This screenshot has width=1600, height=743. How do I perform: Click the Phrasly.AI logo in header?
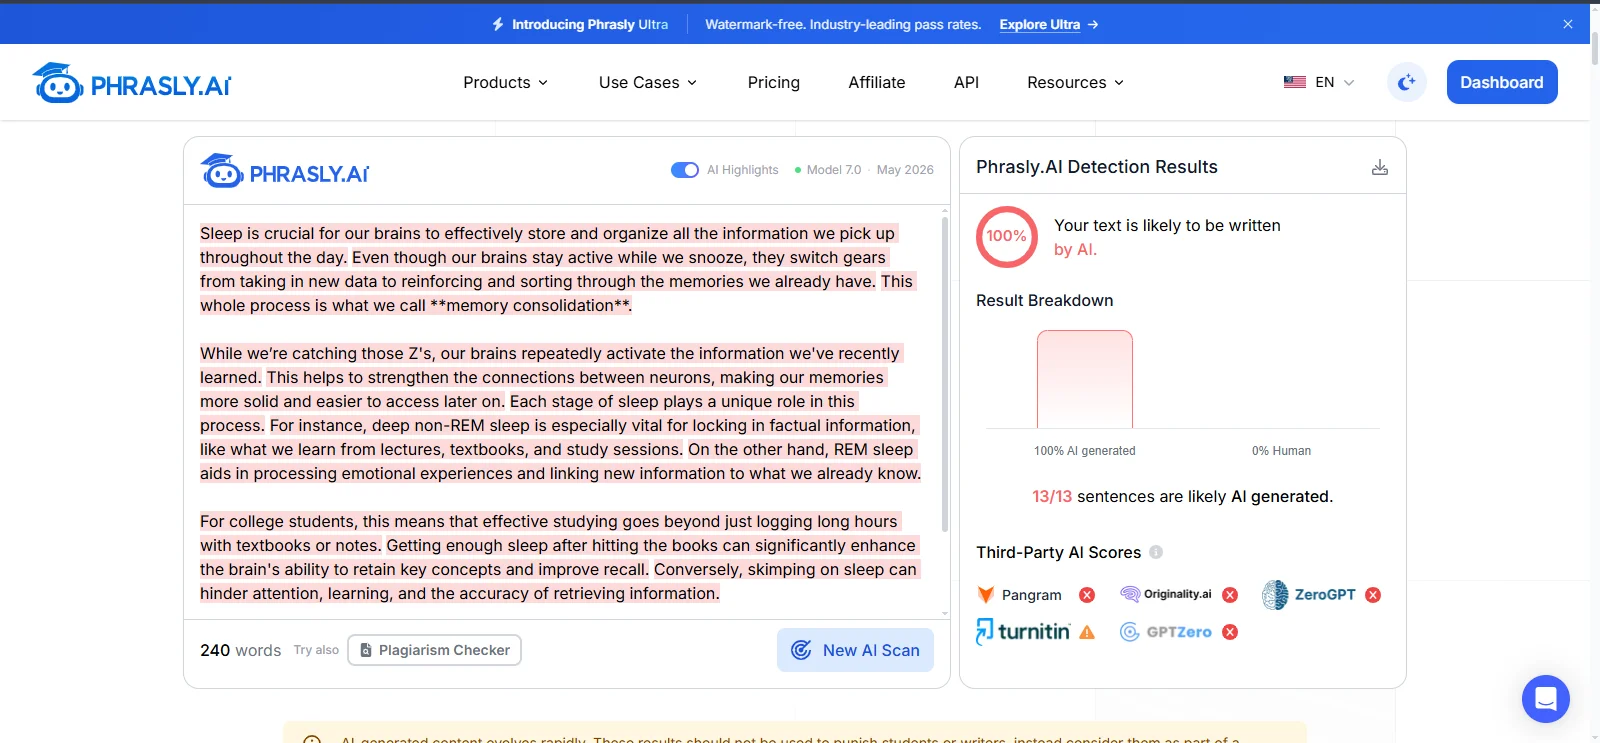pos(132,83)
